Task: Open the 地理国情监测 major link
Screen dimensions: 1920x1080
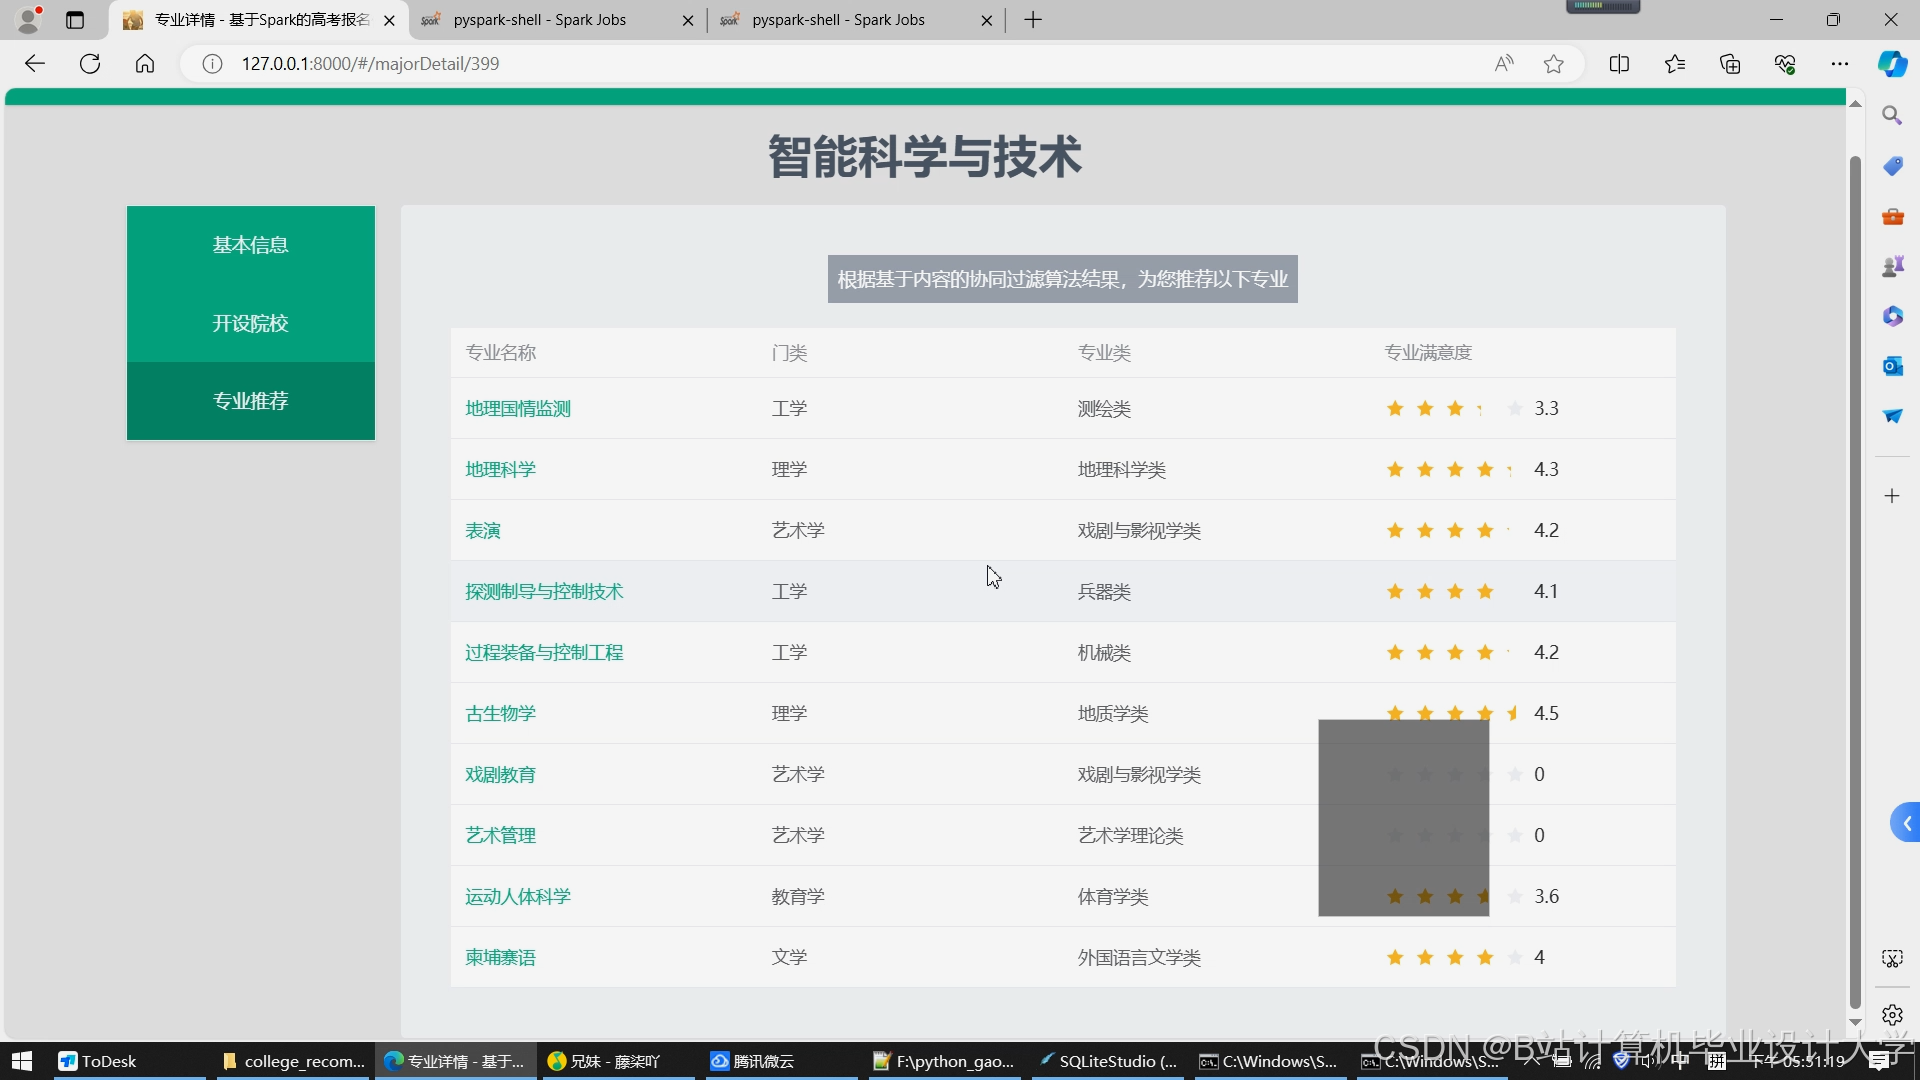Action: point(518,409)
